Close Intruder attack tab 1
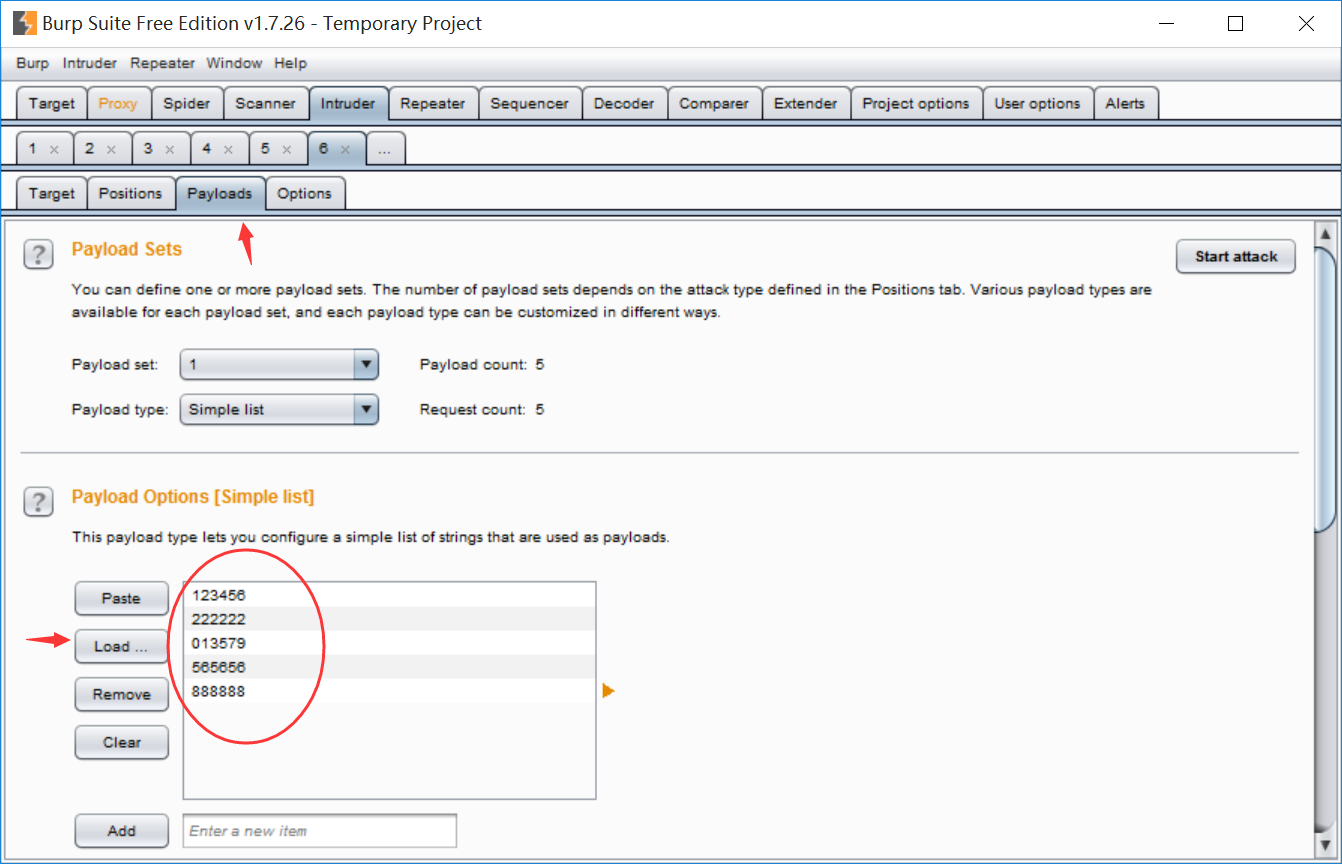 click(54, 149)
